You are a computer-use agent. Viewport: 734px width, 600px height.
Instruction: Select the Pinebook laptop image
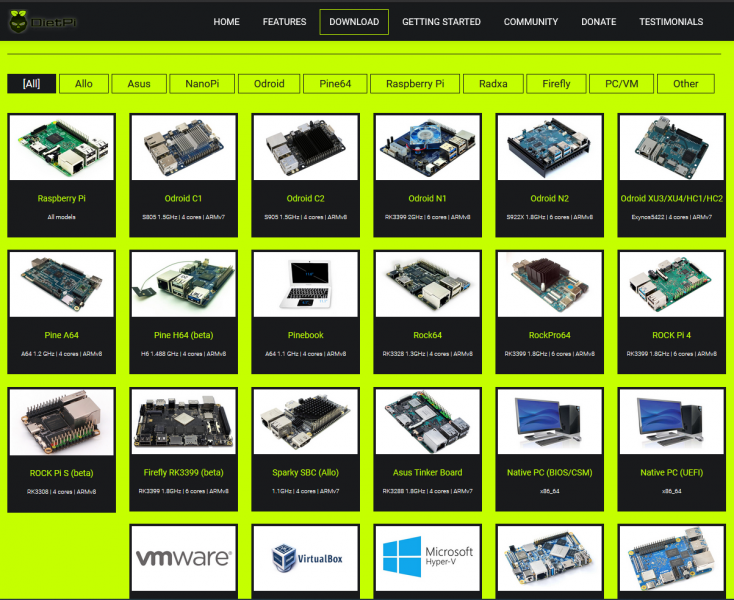coord(306,284)
